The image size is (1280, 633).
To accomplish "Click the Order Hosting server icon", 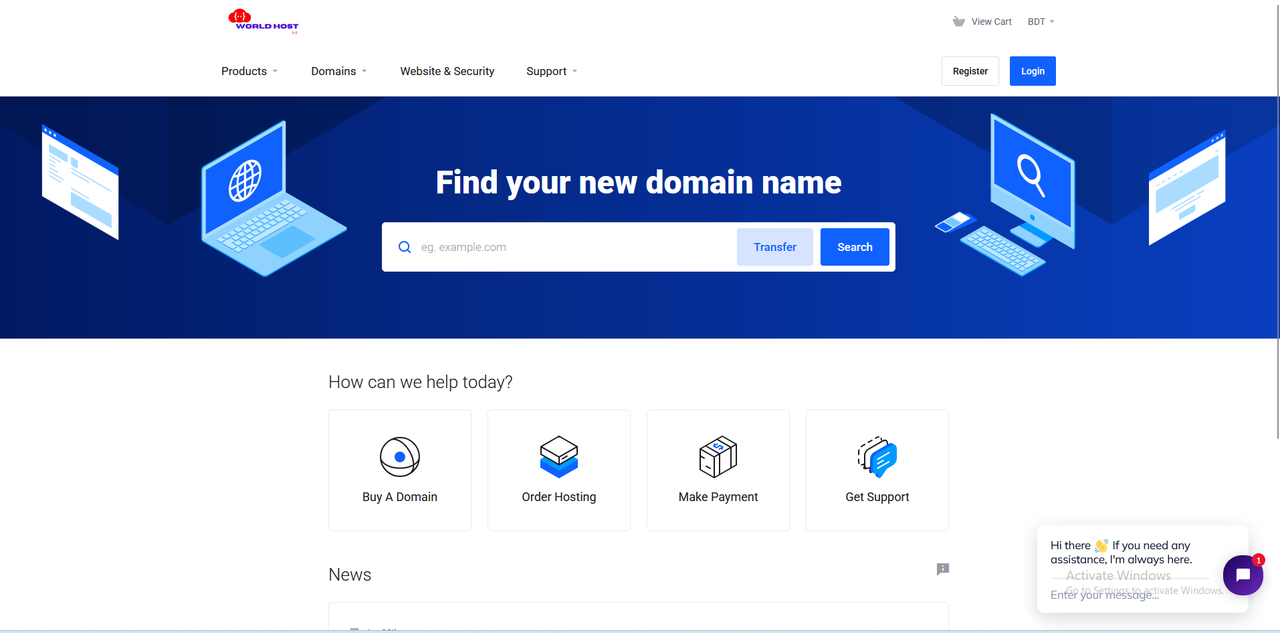I will [559, 457].
